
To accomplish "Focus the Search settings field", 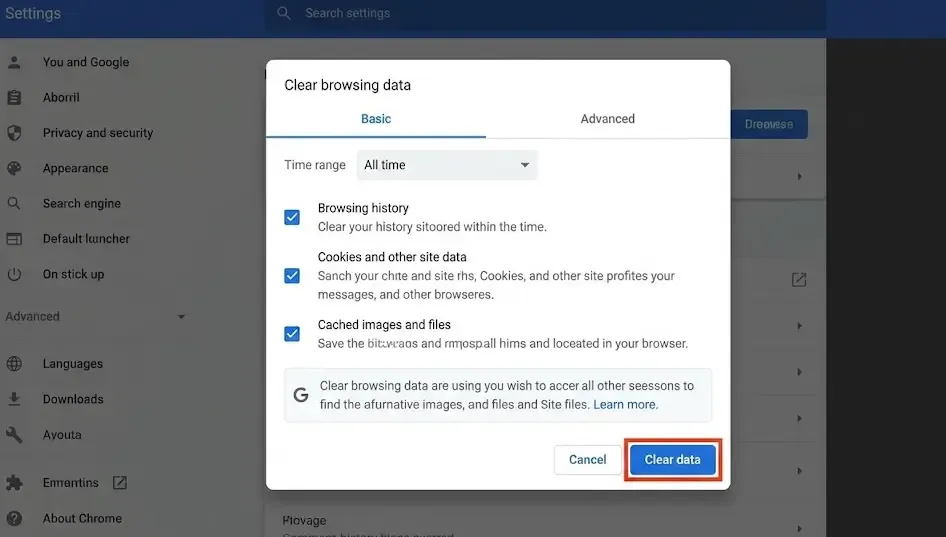I will [x=545, y=13].
